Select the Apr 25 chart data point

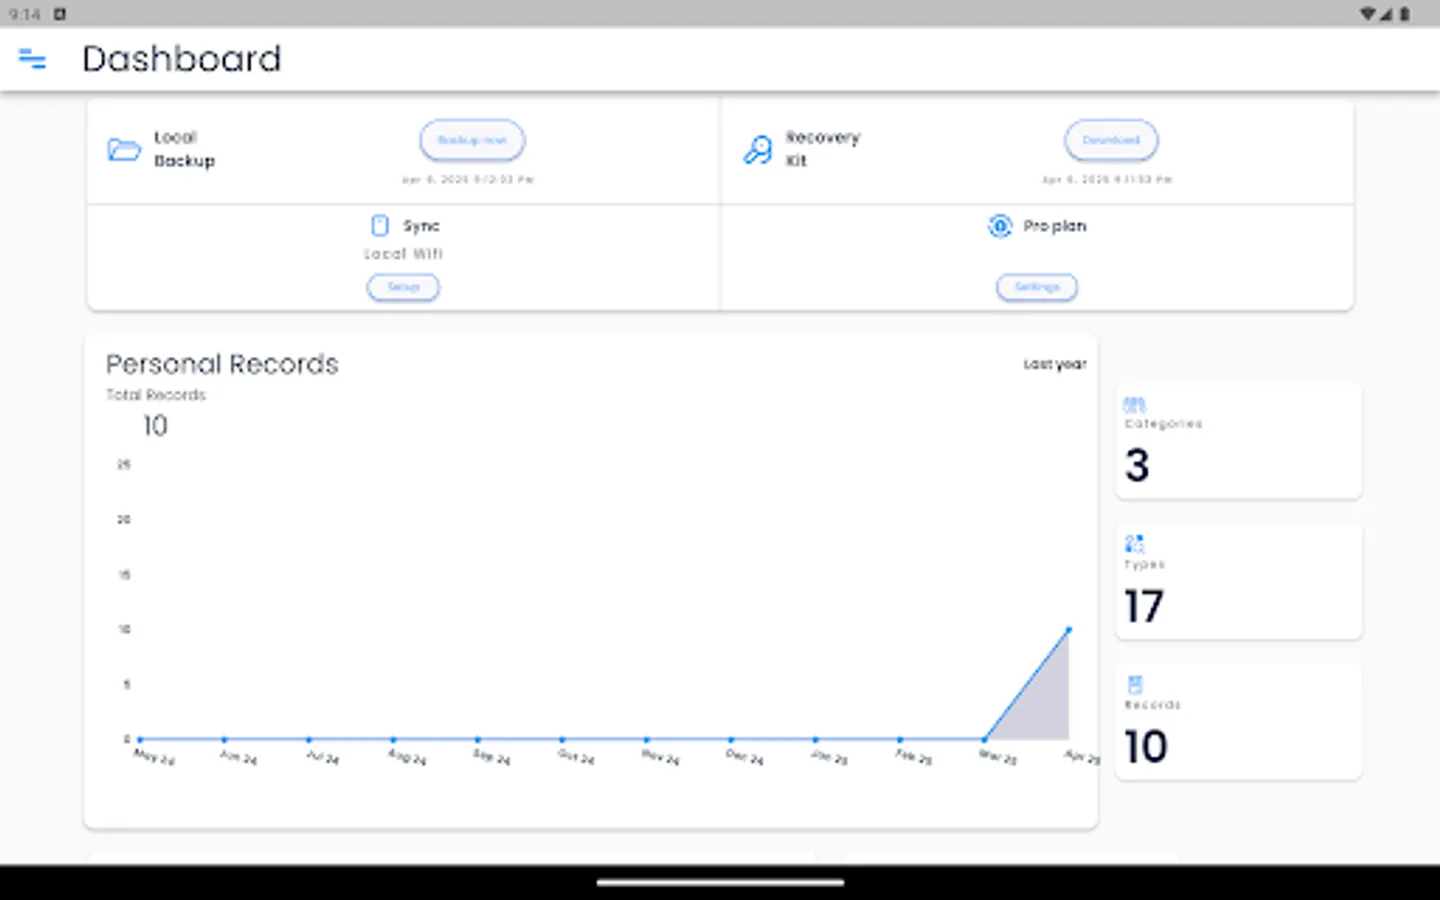[1069, 630]
